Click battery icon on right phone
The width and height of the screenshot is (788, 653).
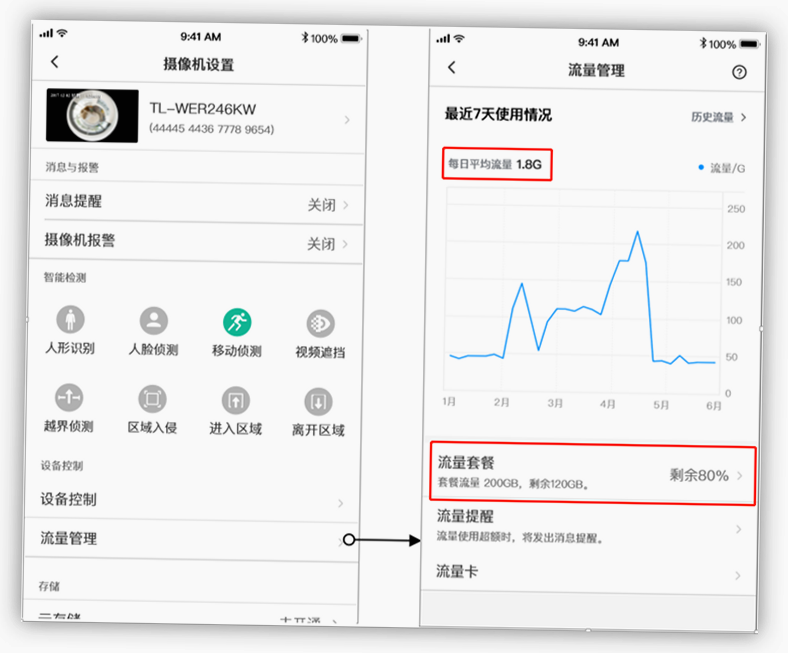(x=749, y=44)
